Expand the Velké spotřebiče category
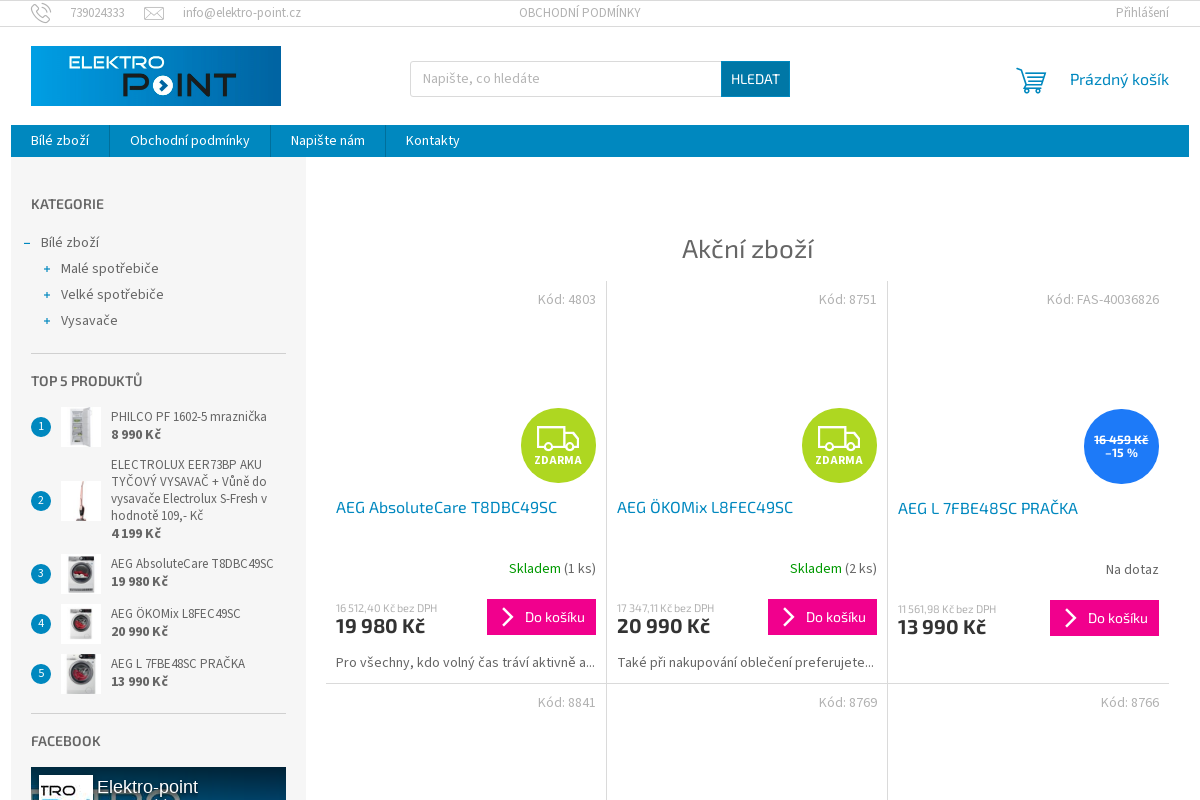 pyautogui.click(x=47, y=295)
